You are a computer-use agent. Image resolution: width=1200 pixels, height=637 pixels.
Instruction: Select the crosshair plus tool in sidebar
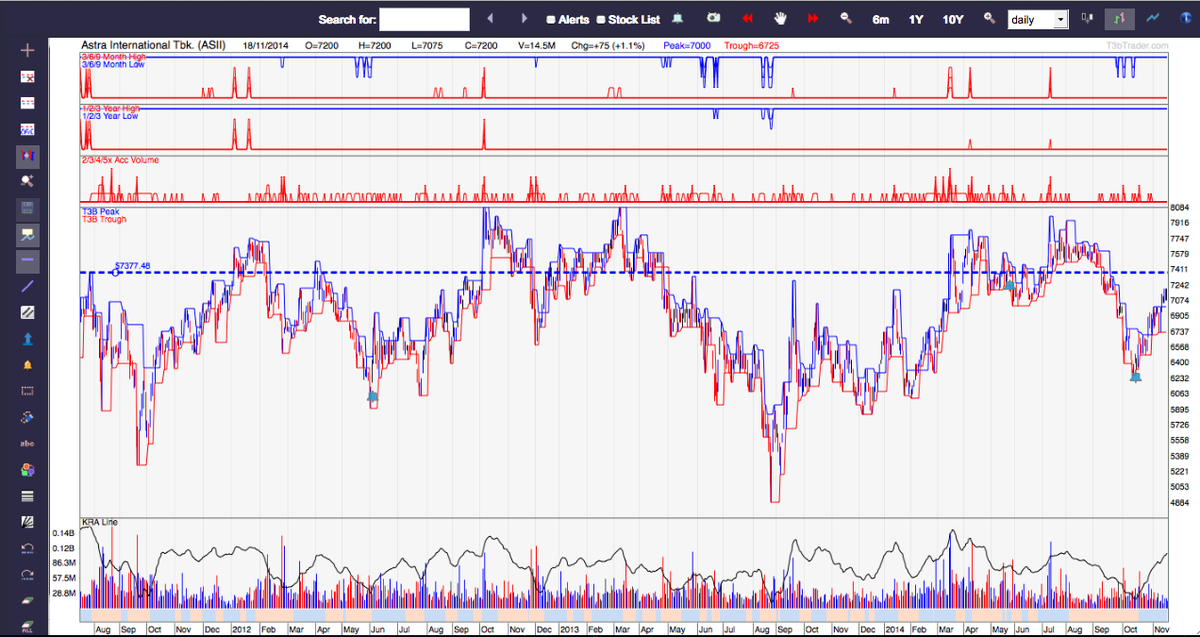(x=27, y=50)
